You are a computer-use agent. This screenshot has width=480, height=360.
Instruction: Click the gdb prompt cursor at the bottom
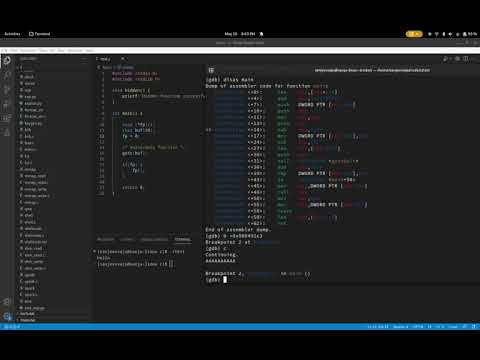click(x=225, y=279)
